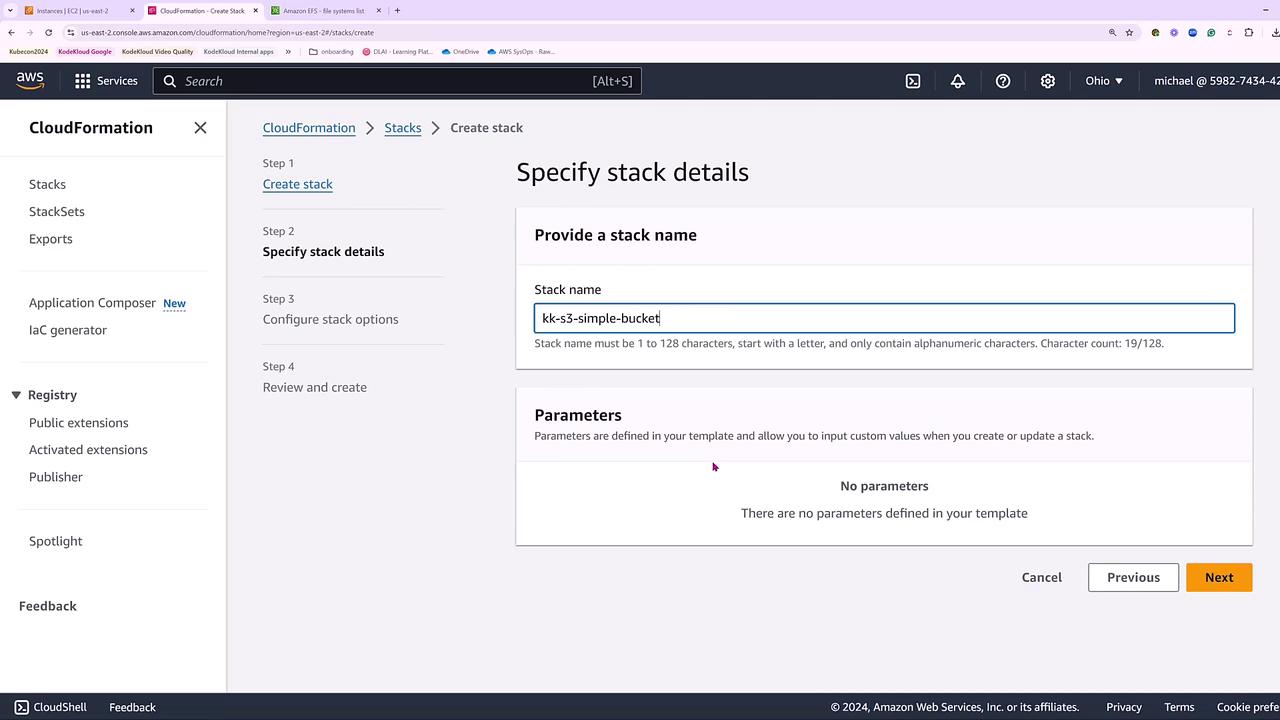1280x720 pixels.
Task: Open StackSets in the sidebar
Action: coord(57,212)
